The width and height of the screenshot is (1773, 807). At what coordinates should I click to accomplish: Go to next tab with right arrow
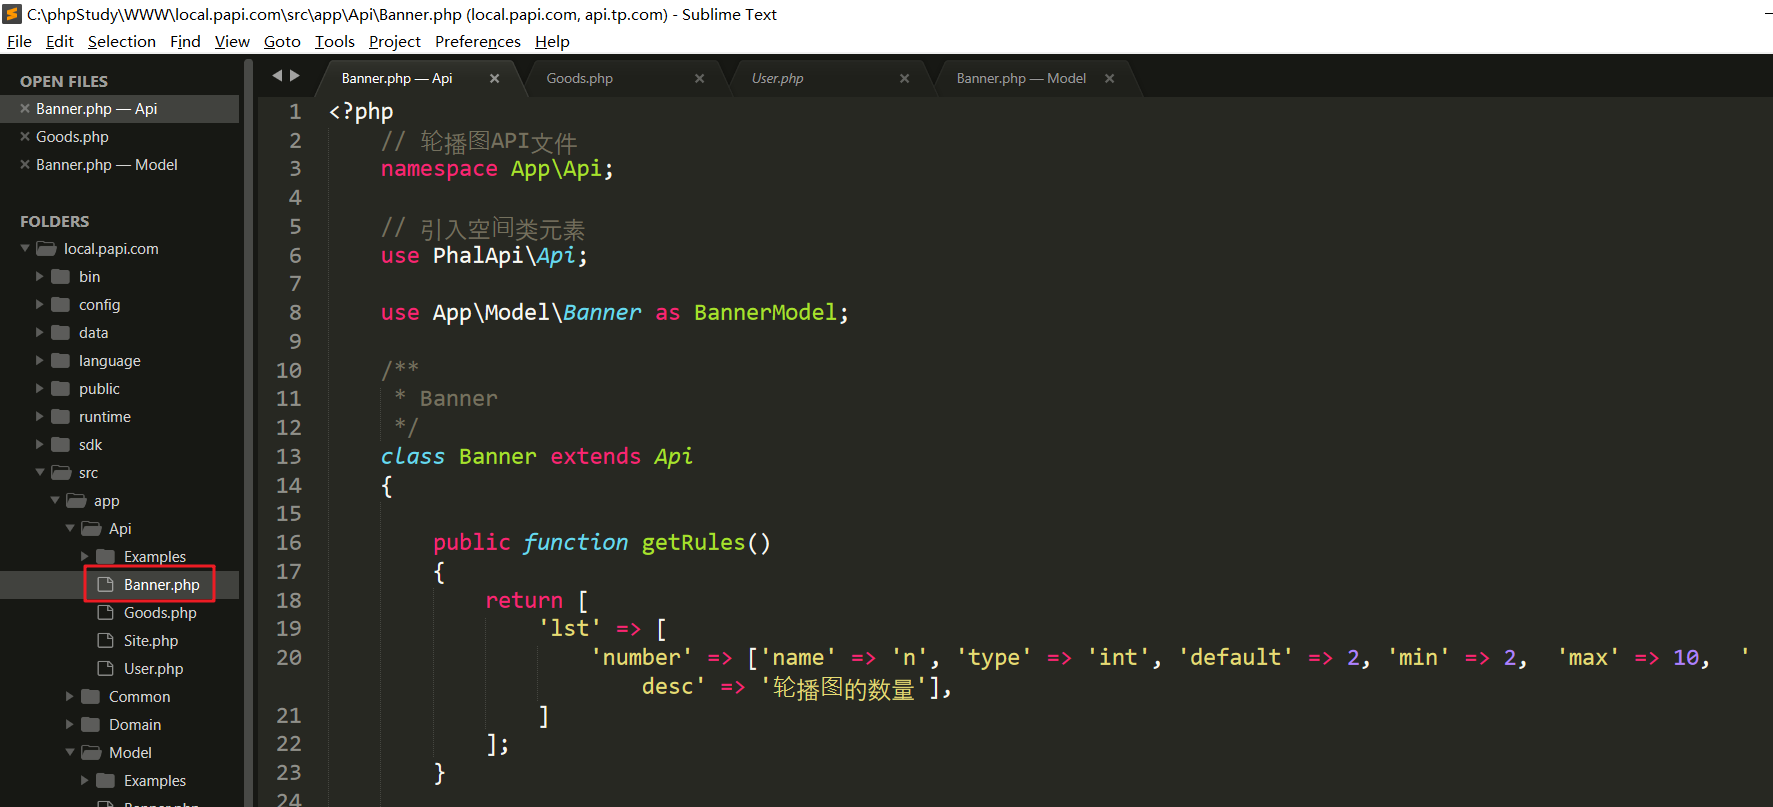[x=295, y=76]
